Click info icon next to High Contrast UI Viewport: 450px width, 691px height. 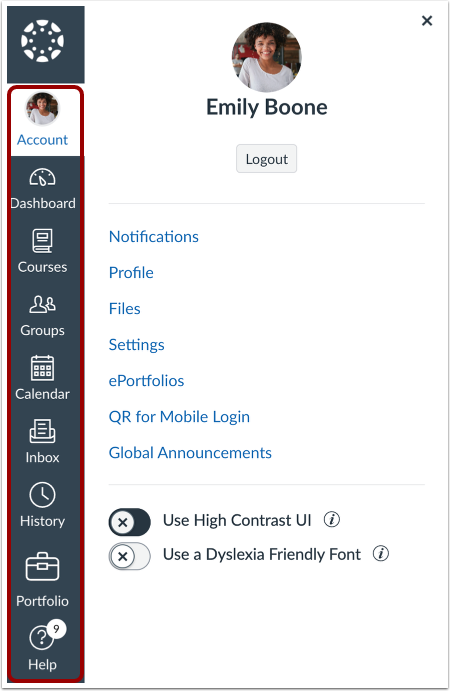[x=332, y=520]
